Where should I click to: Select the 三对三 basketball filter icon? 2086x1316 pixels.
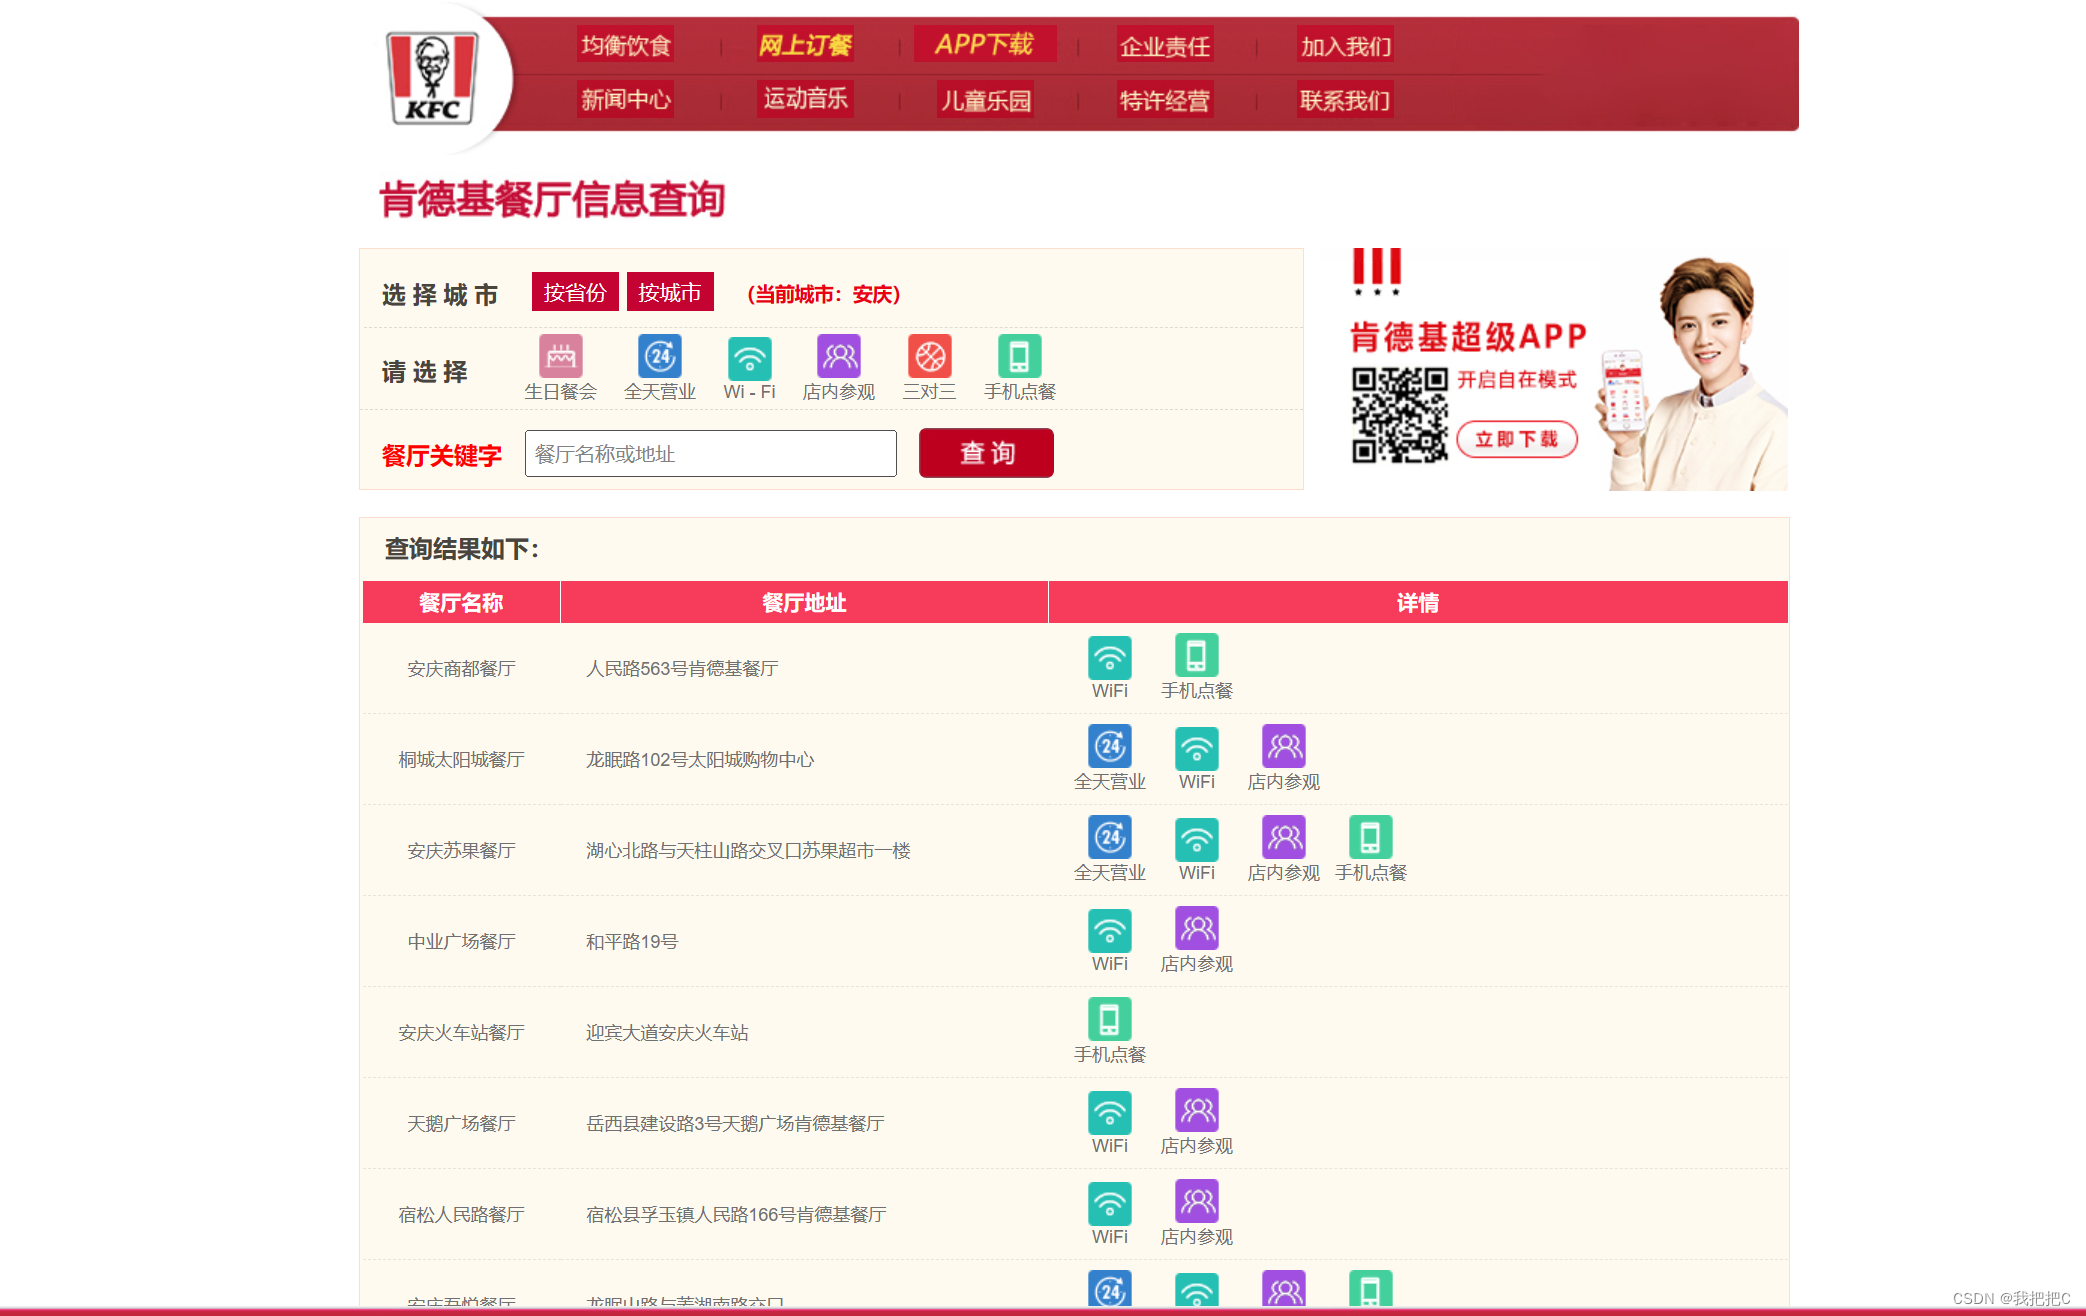[929, 356]
